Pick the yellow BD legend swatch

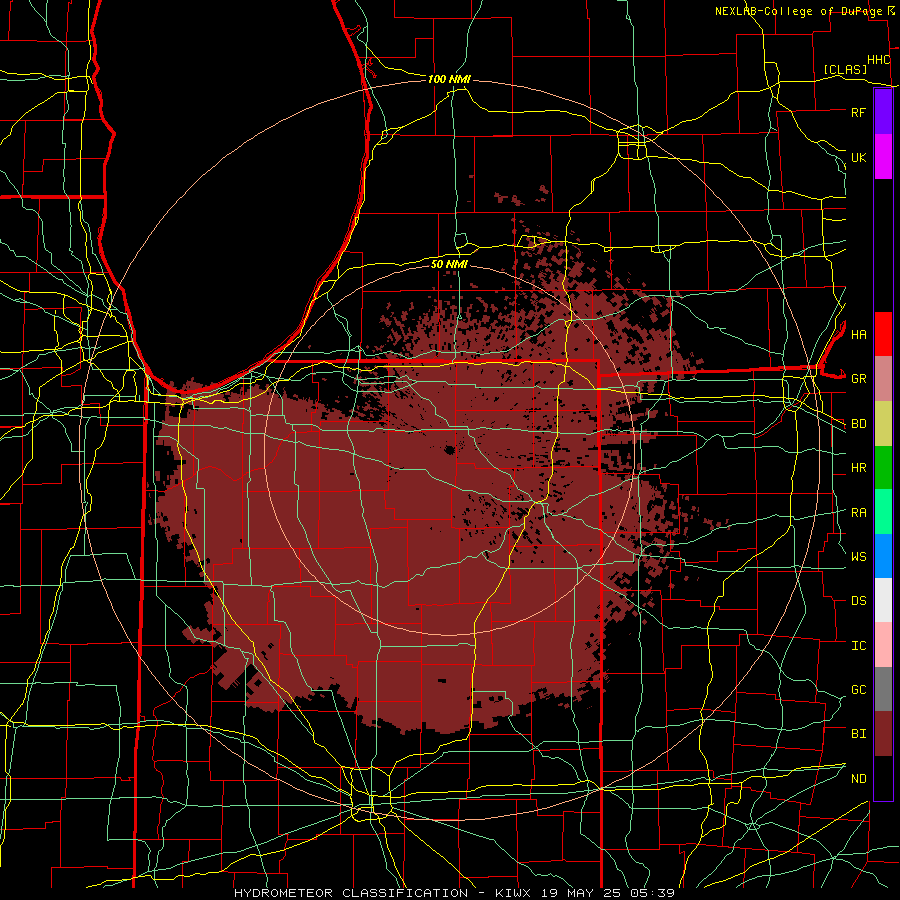tap(883, 424)
